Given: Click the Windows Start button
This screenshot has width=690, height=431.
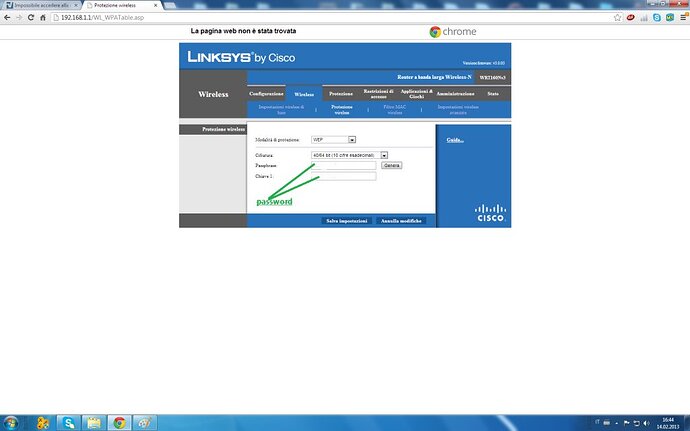Looking at the screenshot, I should (12, 421).
